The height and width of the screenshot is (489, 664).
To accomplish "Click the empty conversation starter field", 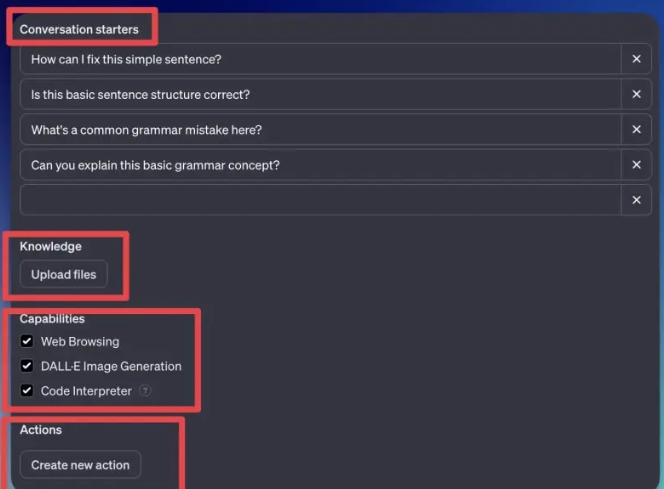I will point(320,200).
